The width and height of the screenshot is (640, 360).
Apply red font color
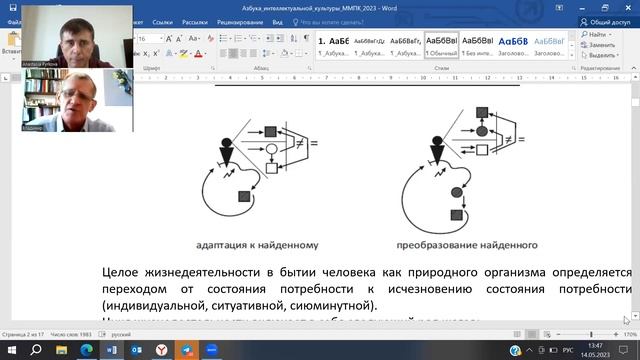coord(198,53)
